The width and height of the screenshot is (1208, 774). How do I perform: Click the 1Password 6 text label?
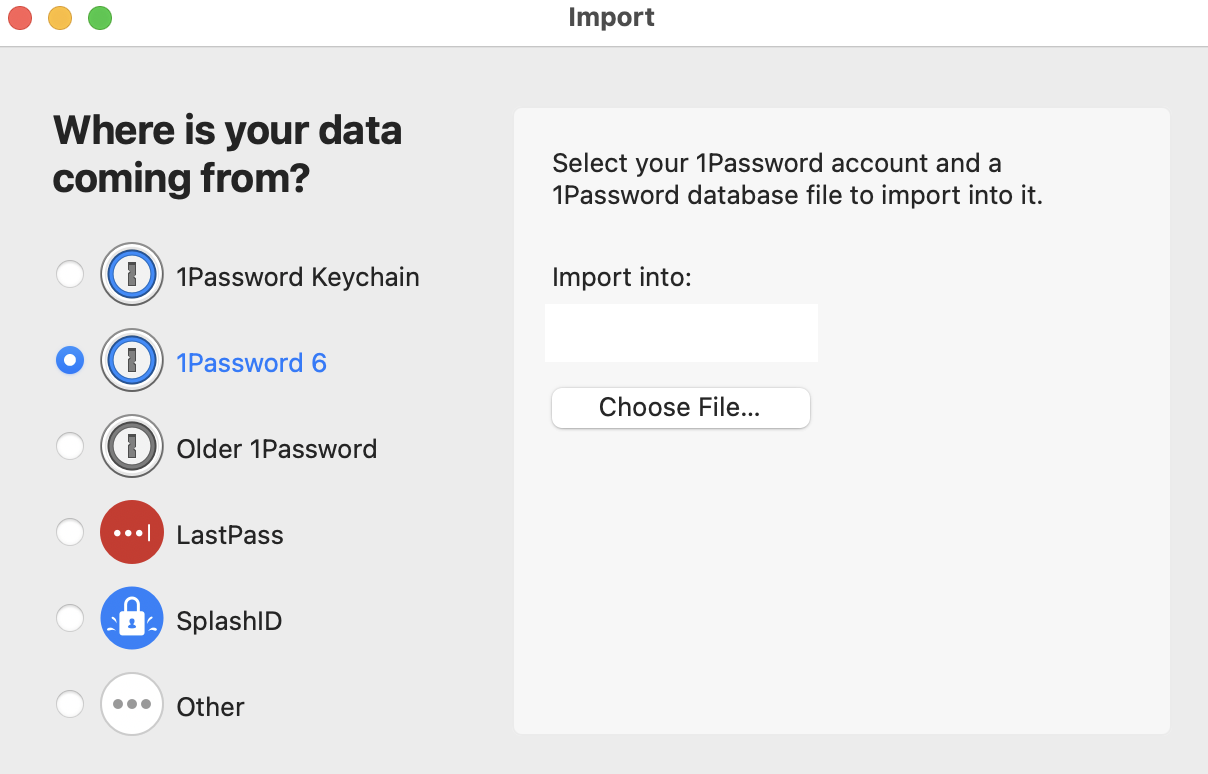[x=251, y=363]
